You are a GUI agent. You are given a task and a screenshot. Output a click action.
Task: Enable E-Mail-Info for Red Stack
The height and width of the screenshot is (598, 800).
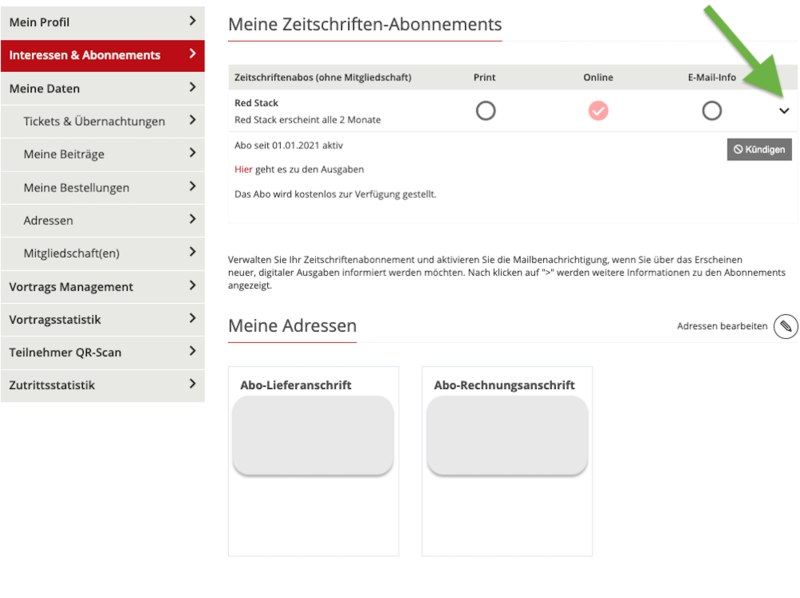point(711,110)
